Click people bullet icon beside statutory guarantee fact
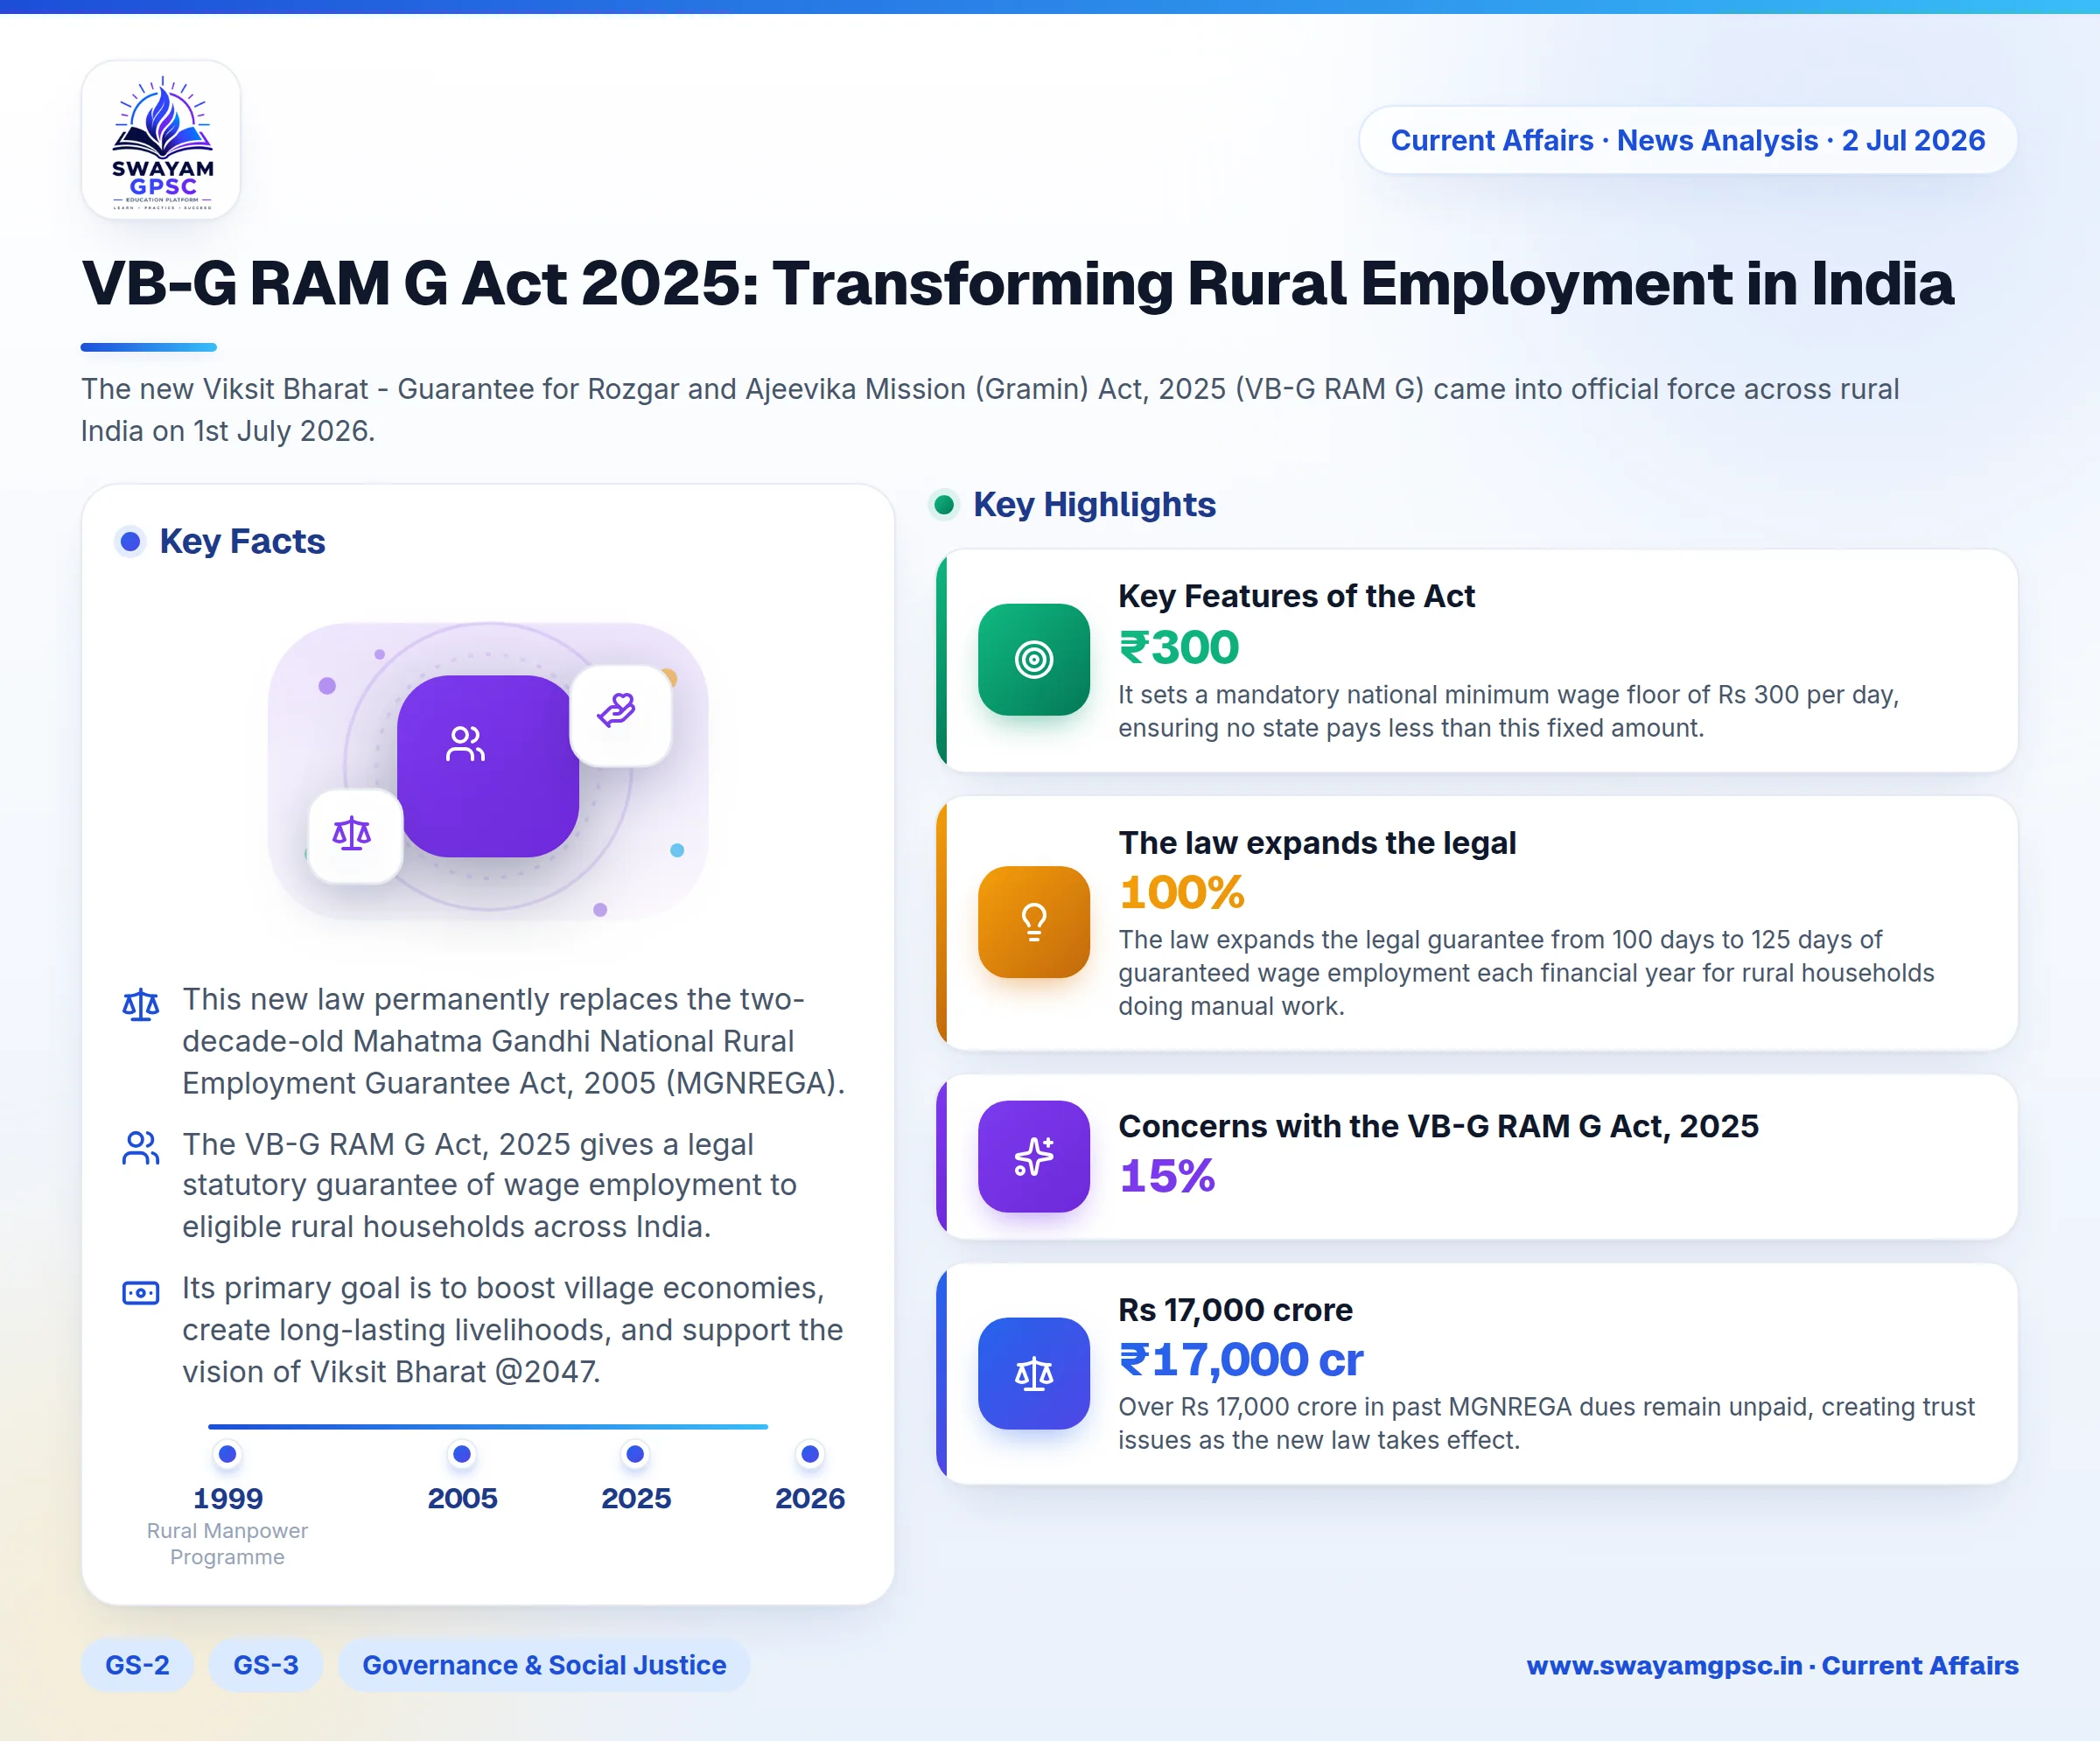 click(141, 1148)
